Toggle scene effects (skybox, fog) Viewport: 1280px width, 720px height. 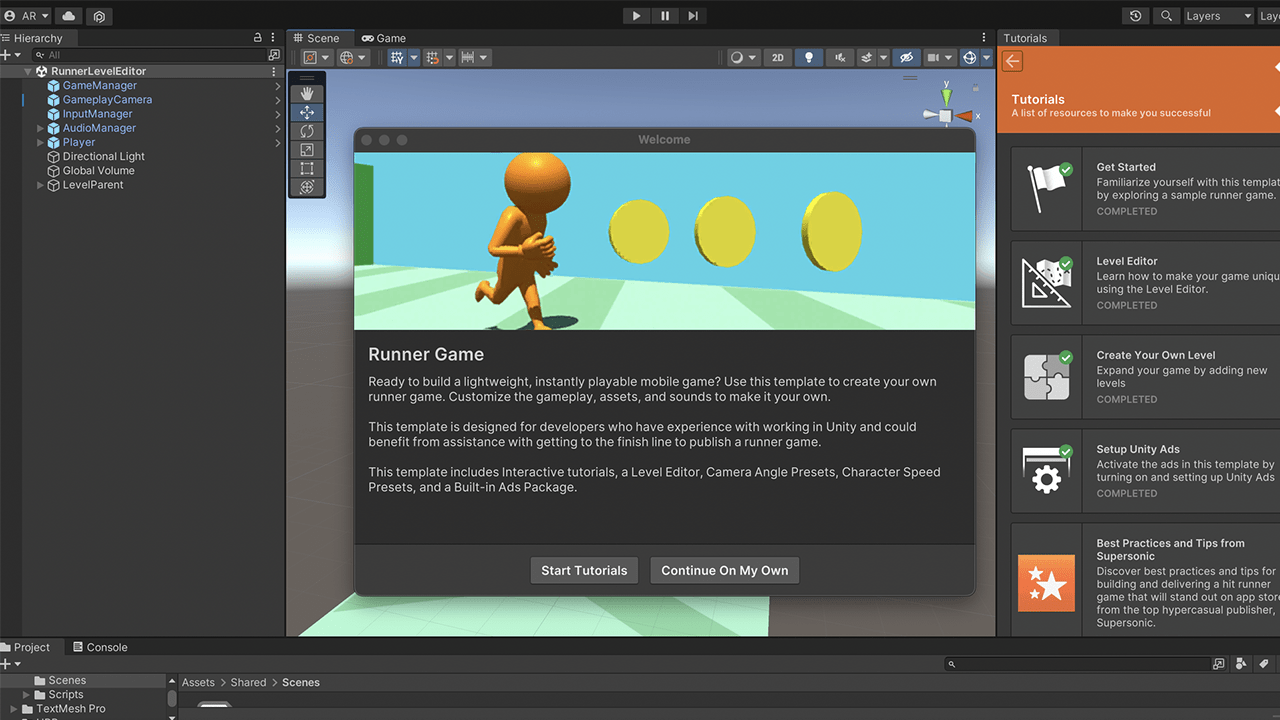(x=868, y=58)
